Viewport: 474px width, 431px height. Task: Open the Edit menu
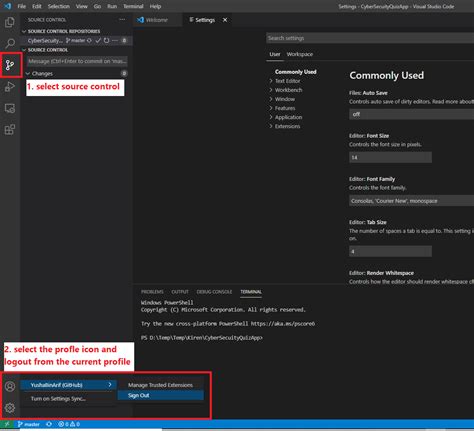pos(37,6)
